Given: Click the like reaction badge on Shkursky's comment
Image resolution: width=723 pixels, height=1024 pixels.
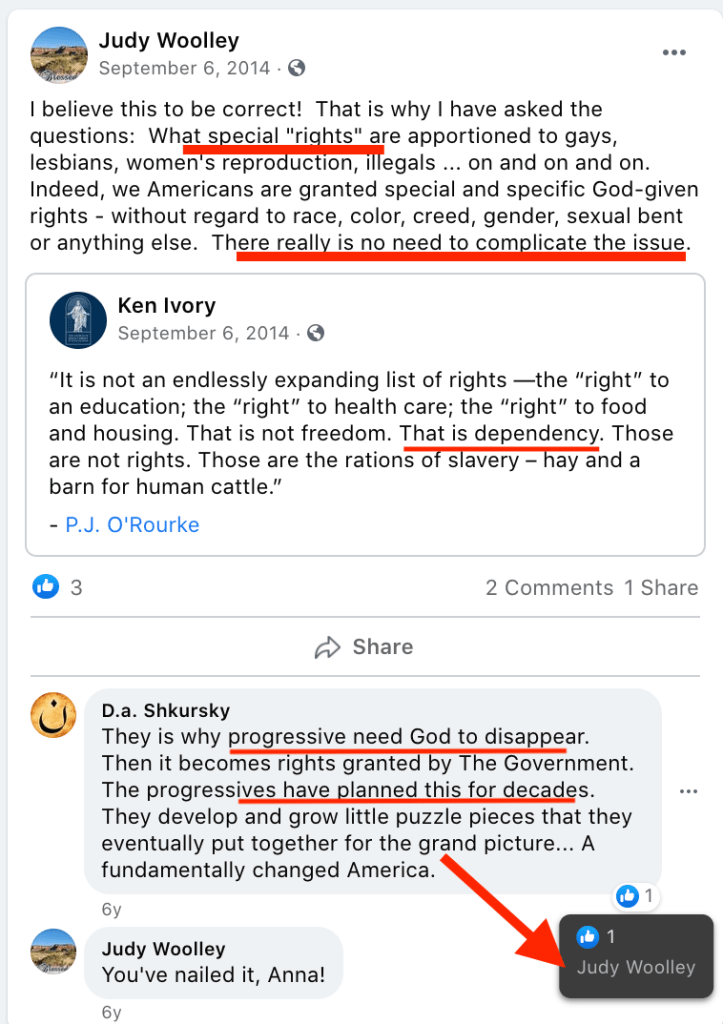Looking at the screenshot, I should (x=635, y=896).
